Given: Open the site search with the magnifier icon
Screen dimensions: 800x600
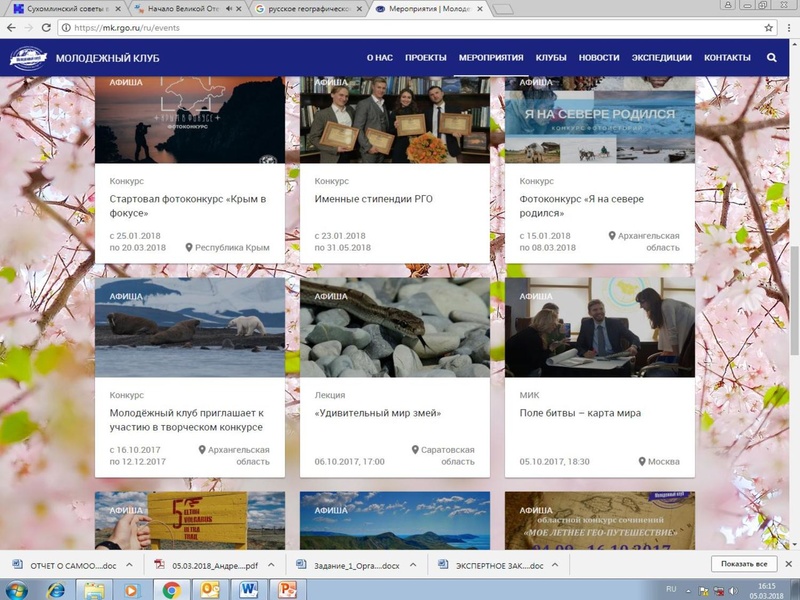Looking at the screenshot, I should point(770,57).
